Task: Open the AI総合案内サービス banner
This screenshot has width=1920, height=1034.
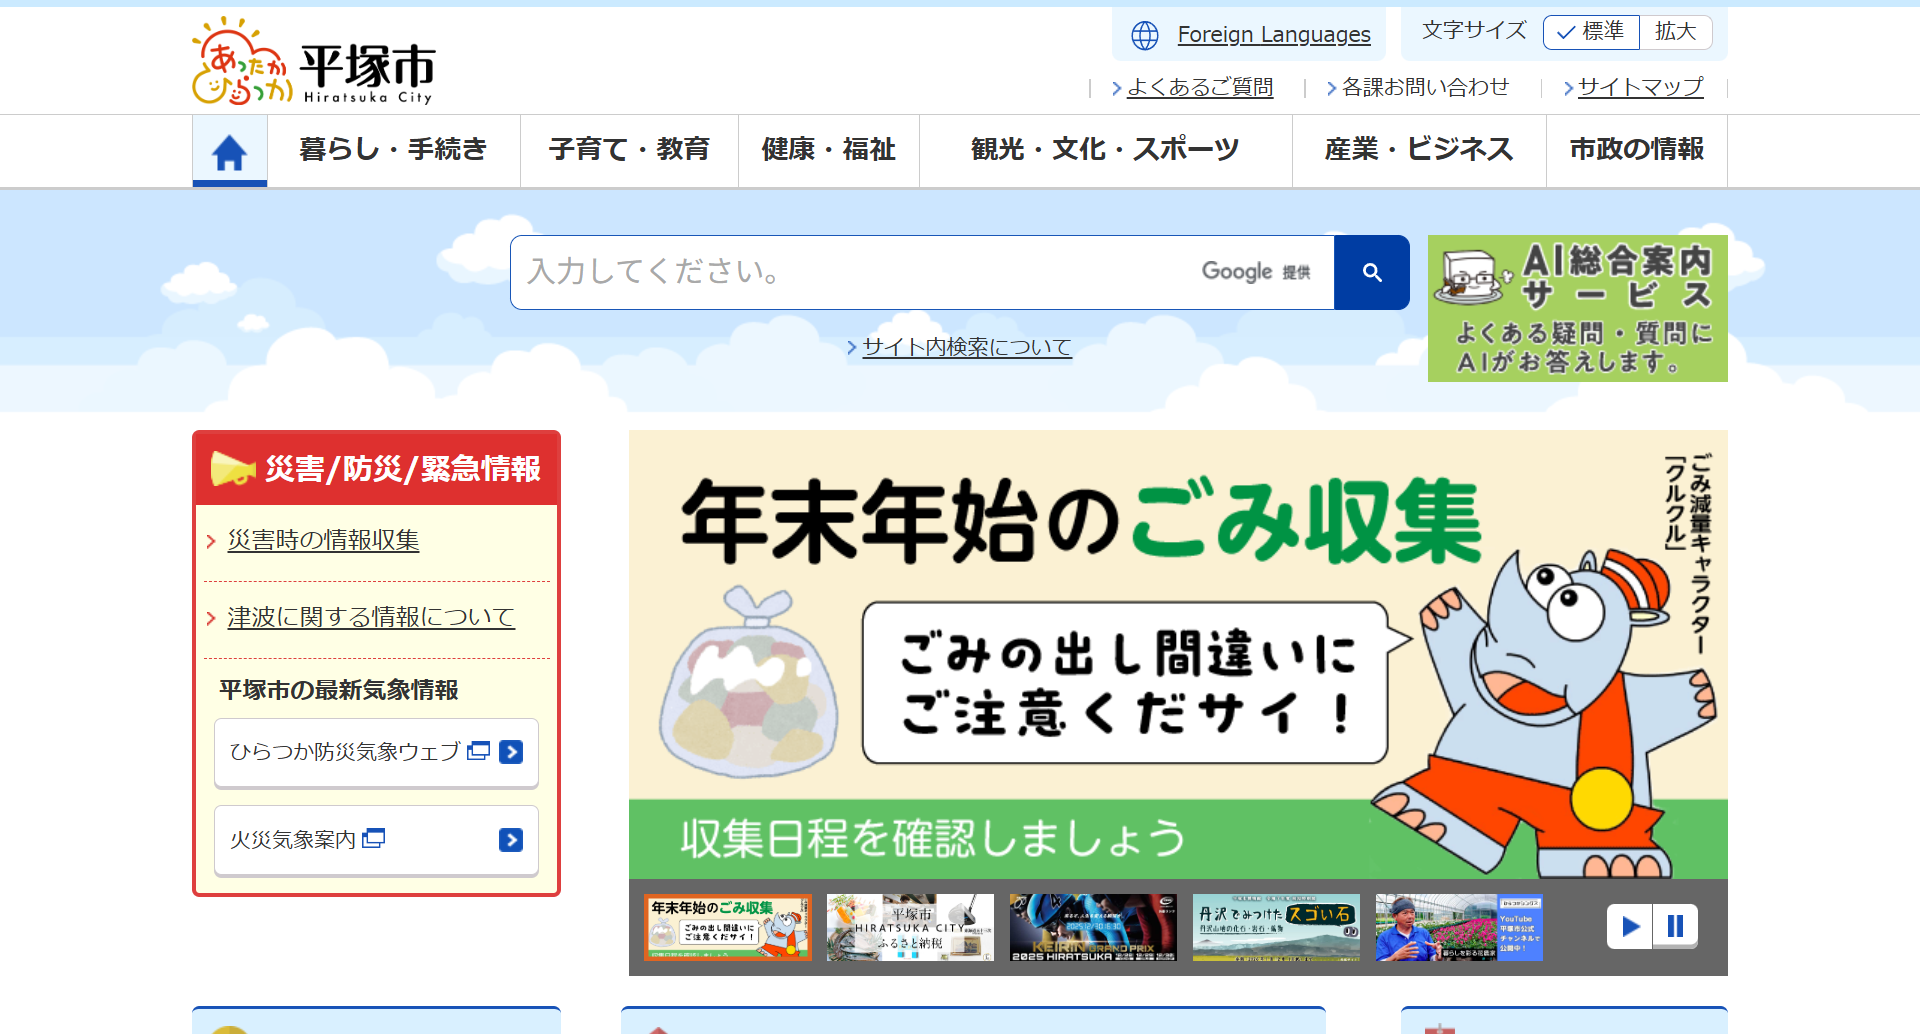Action: pyautogui.click(x=1577, y=308)
